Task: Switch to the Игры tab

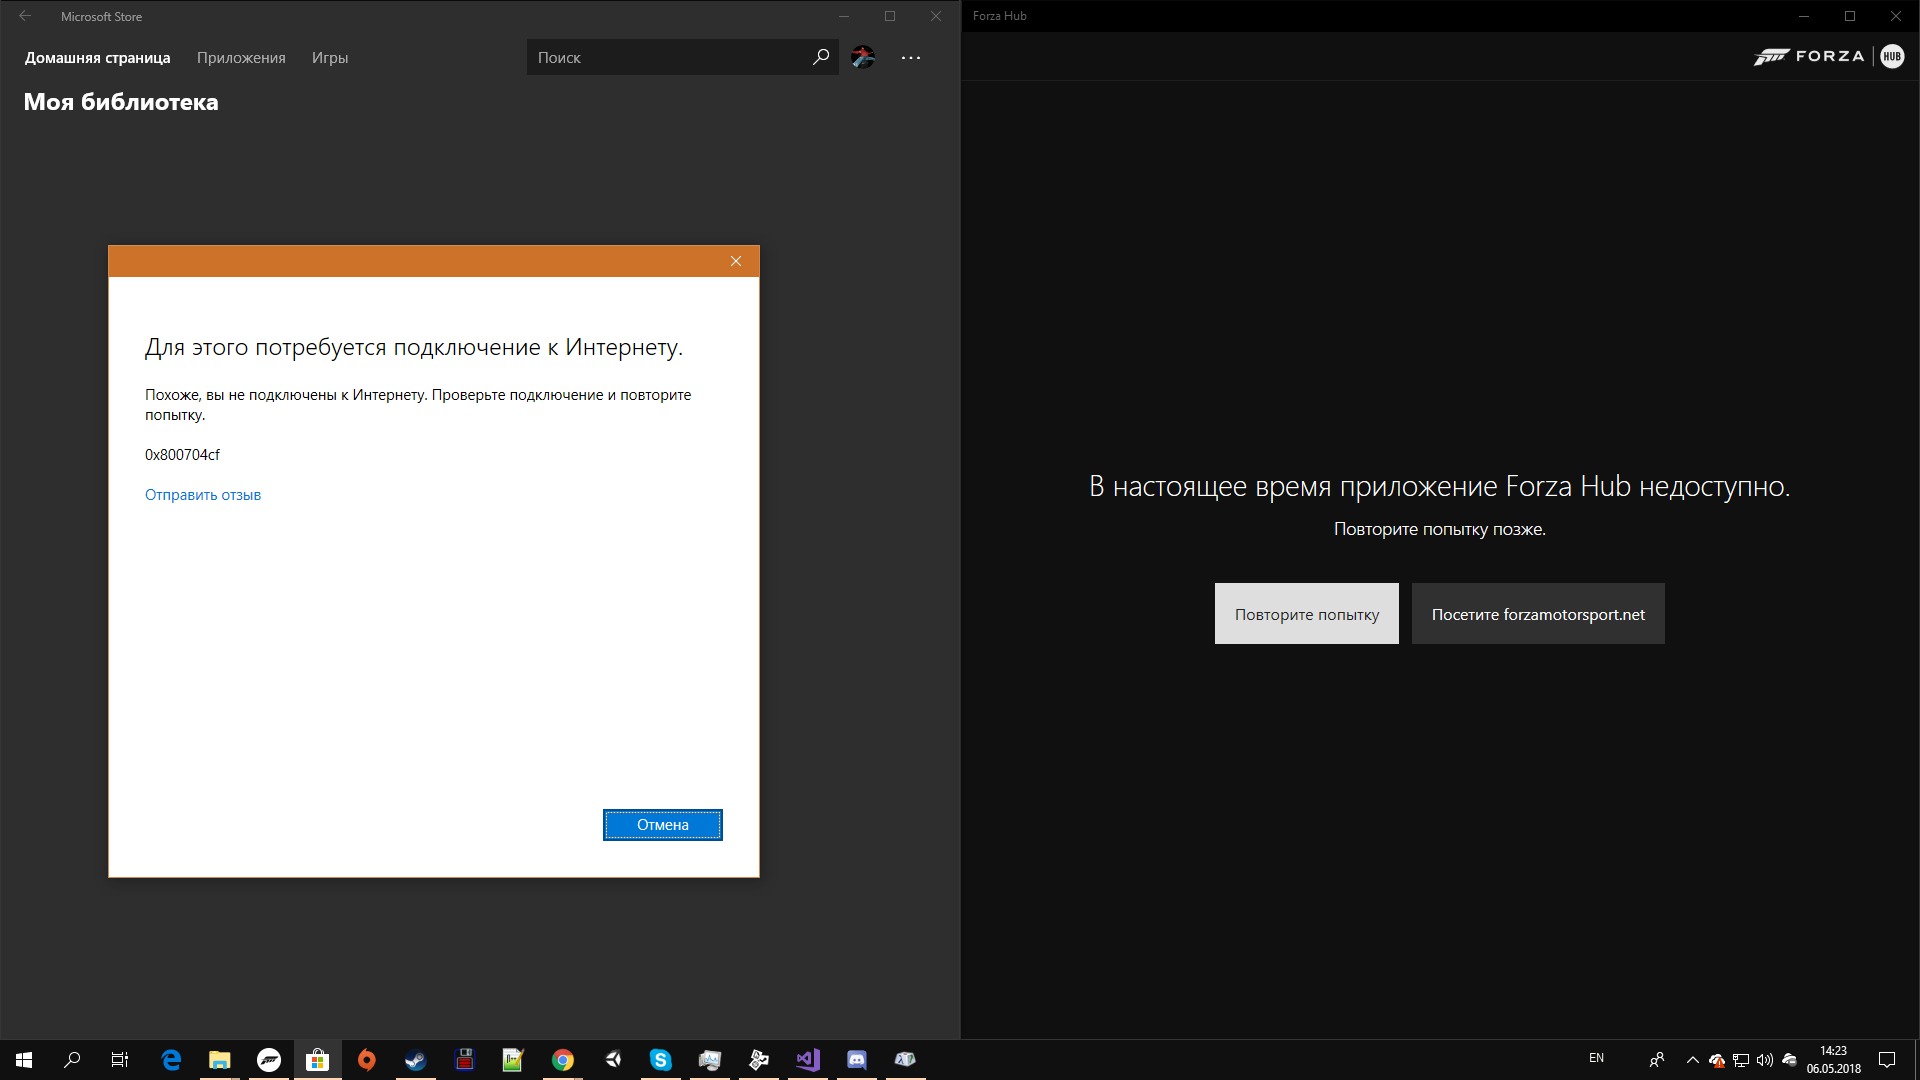Action: [x=330, y=58]
